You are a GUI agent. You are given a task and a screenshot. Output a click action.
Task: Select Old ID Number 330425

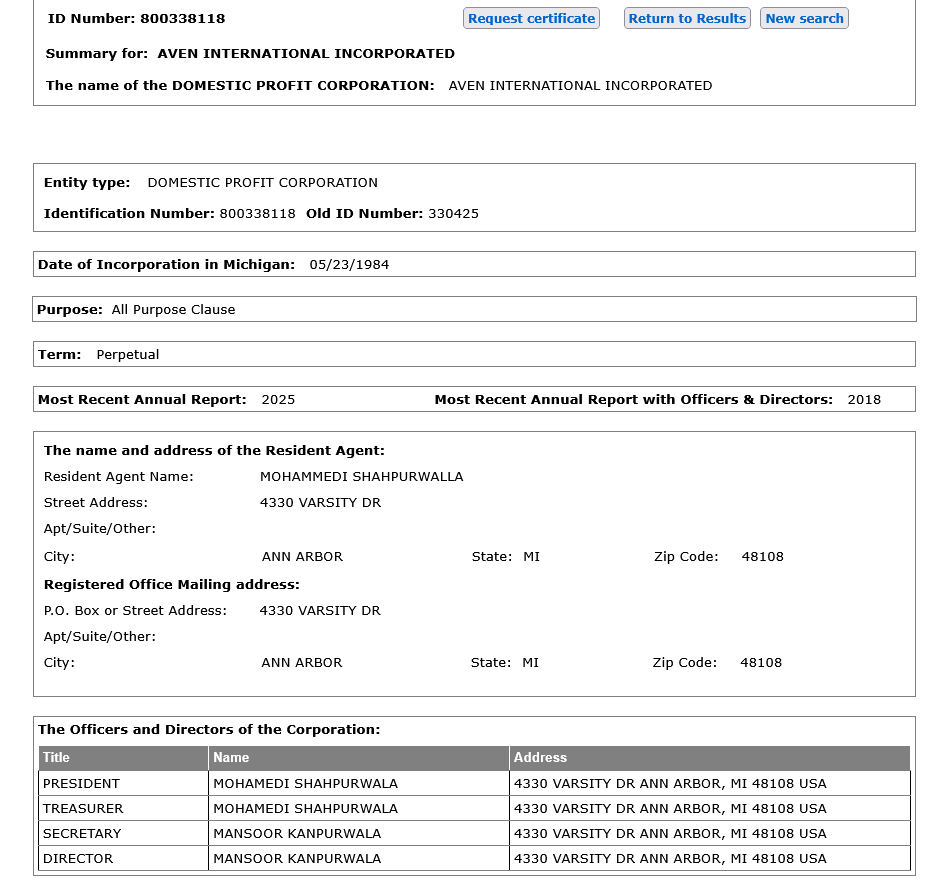tap(392, 214)
